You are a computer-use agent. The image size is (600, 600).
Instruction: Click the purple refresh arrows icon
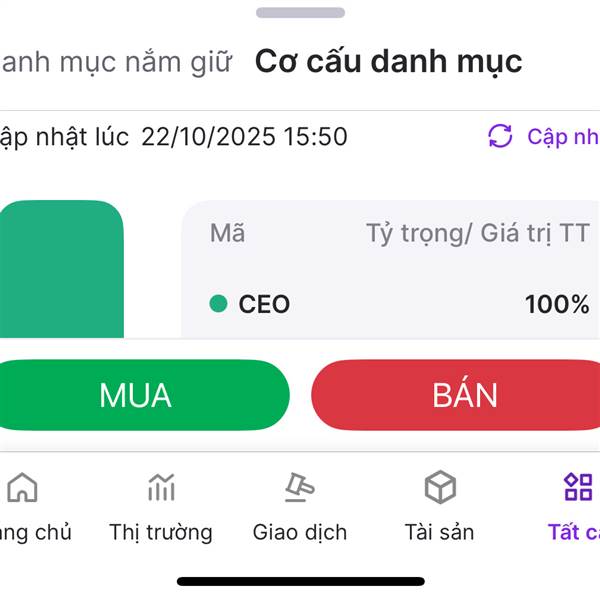[x=500, y=136]
